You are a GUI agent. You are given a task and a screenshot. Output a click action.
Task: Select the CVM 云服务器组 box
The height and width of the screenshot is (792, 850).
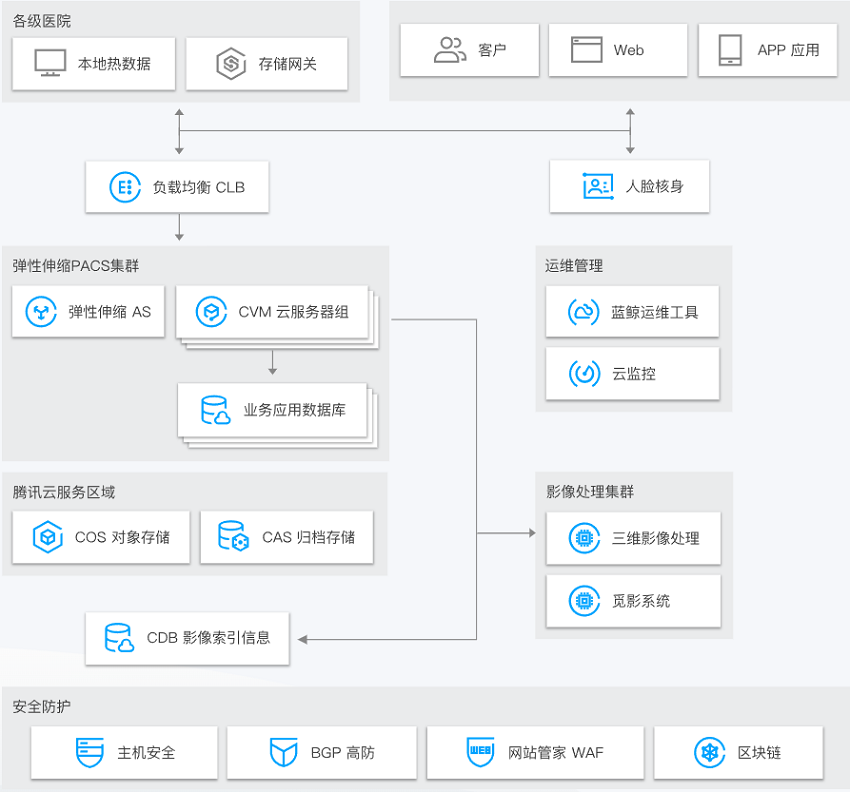tap(272, 312)
